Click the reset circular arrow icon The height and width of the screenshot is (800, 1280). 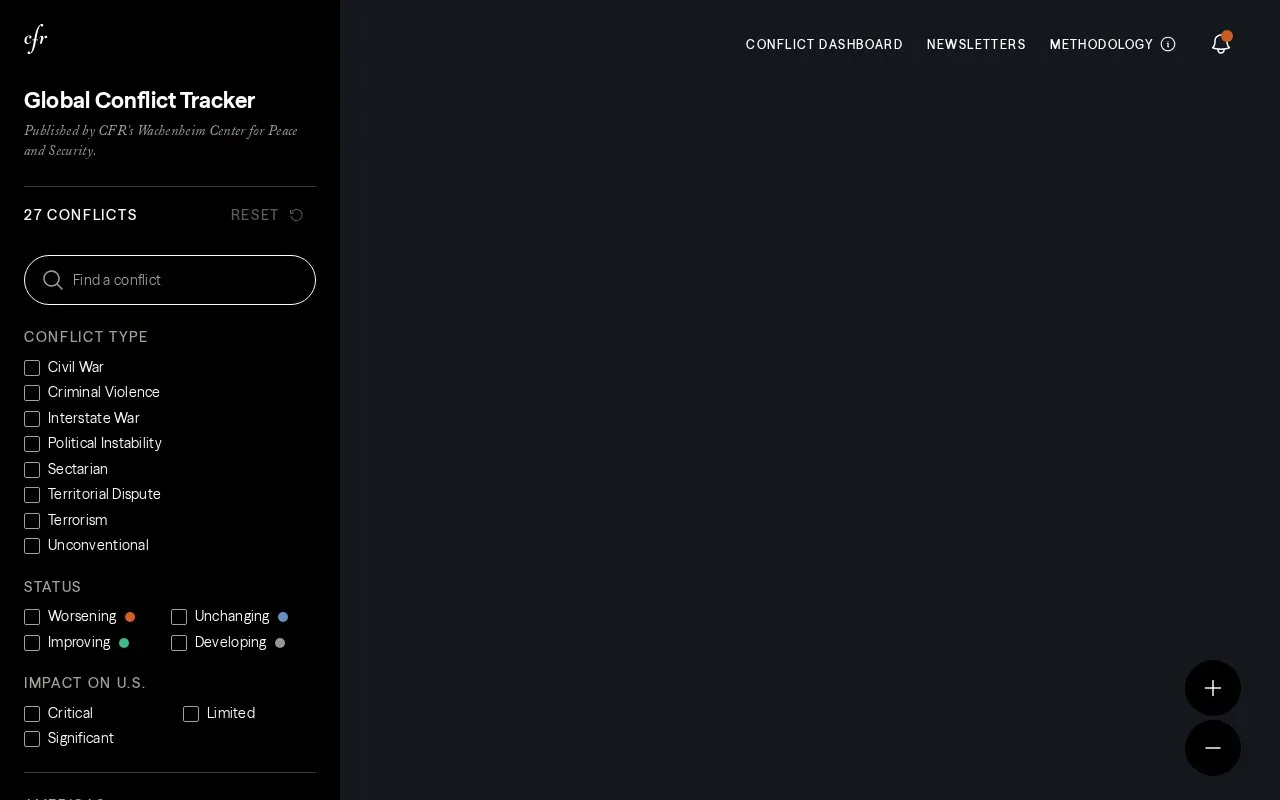(296, 215)
